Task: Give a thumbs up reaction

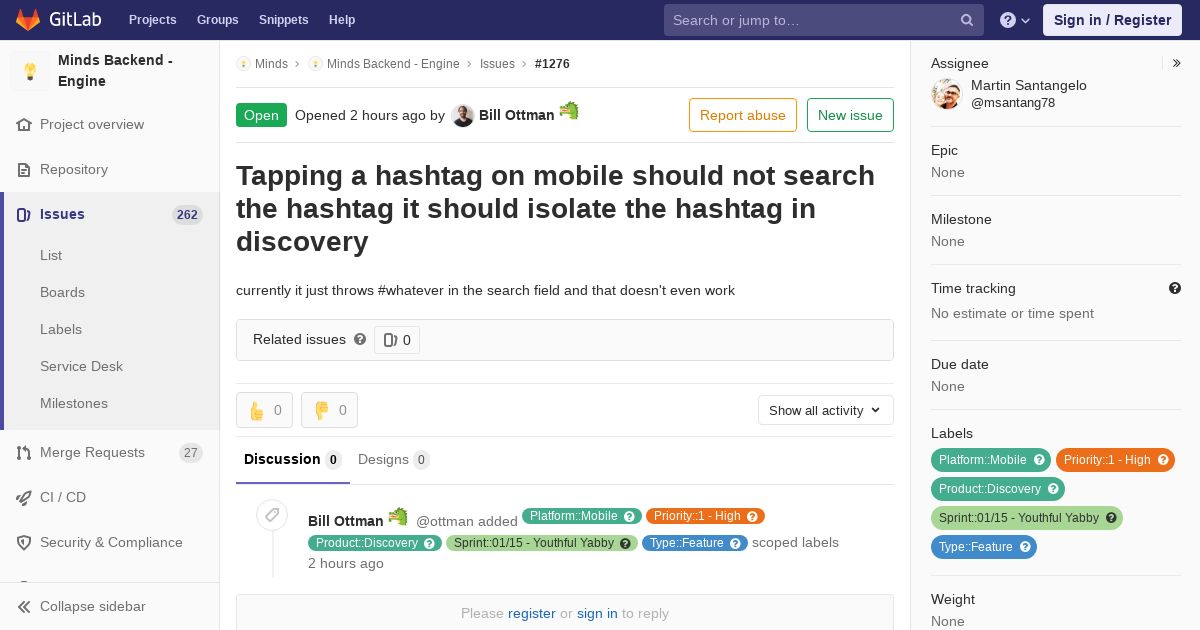Action: (264, 410)
